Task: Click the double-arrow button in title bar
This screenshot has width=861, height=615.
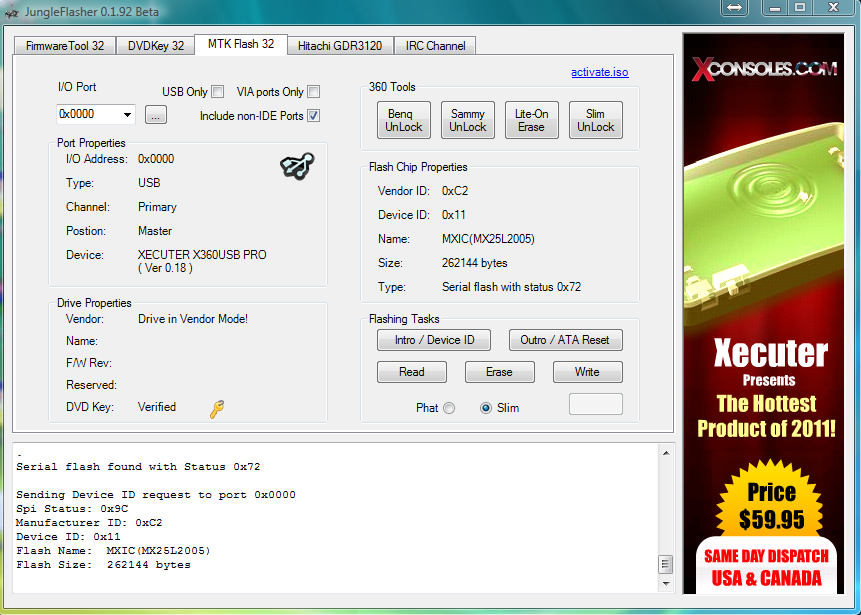Action: click(x=734, y=8)
